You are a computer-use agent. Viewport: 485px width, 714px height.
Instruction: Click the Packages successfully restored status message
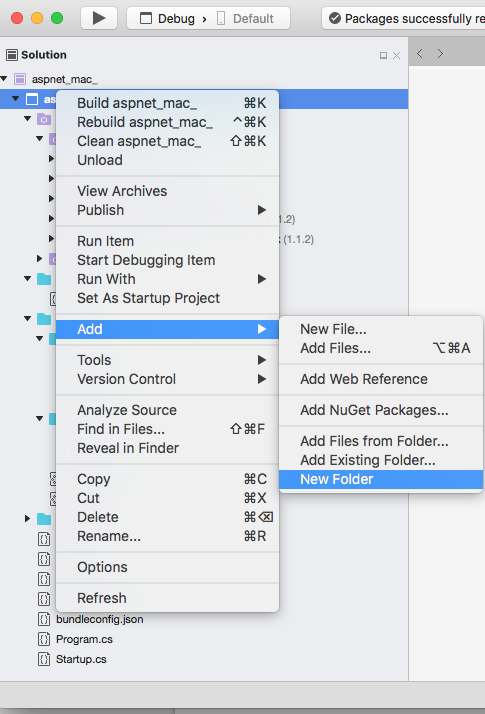(404, 19)
